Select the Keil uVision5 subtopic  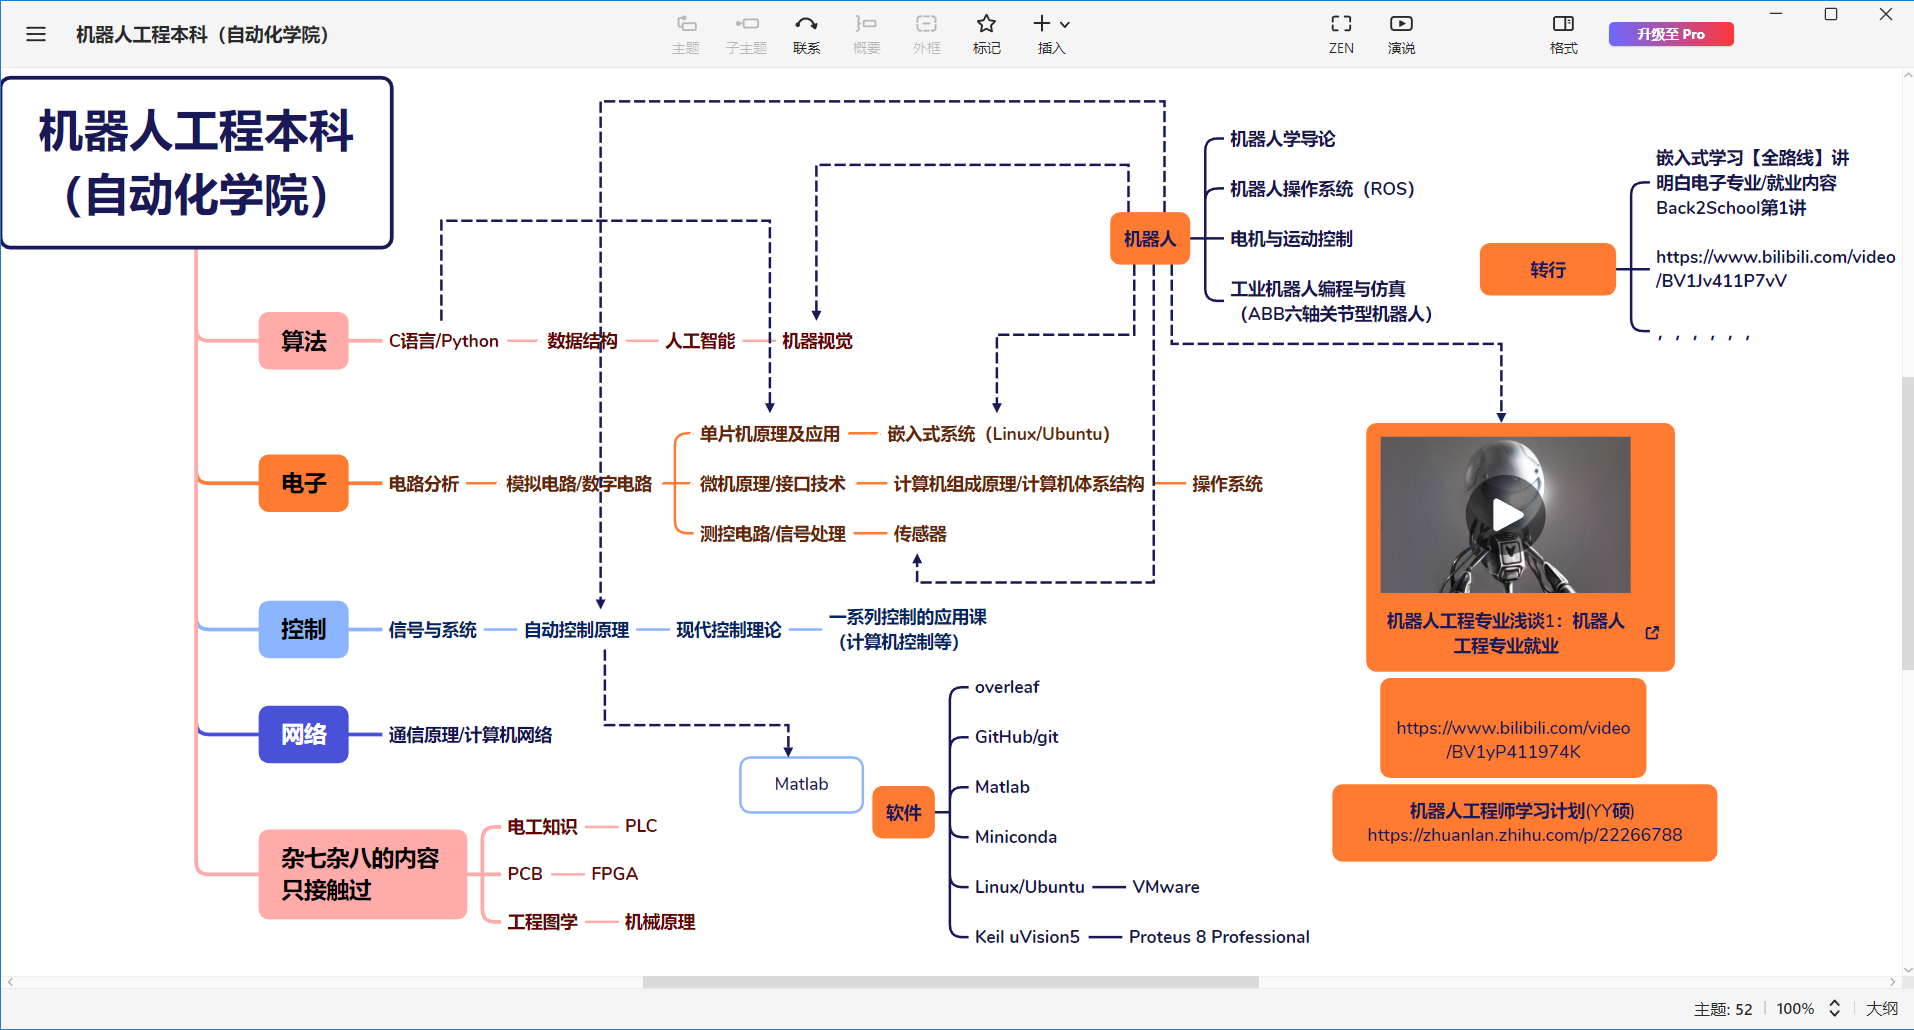point(1027,937)
